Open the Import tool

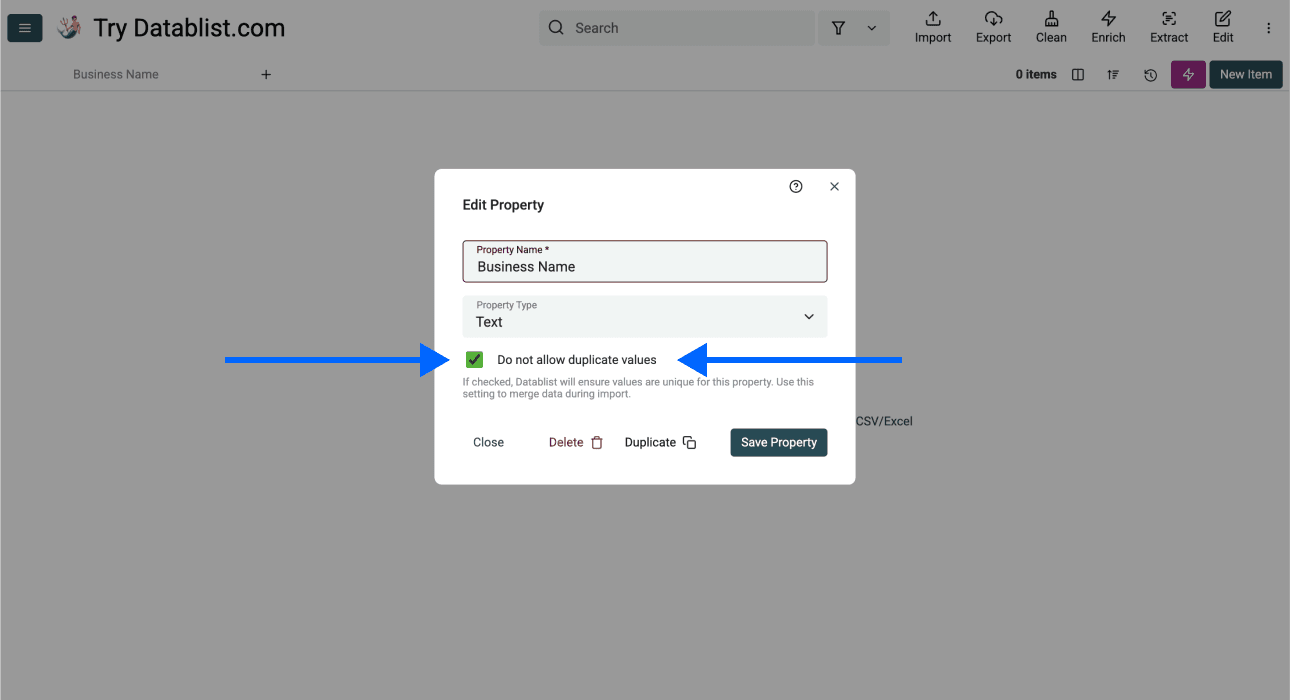(x=931, y=27)
